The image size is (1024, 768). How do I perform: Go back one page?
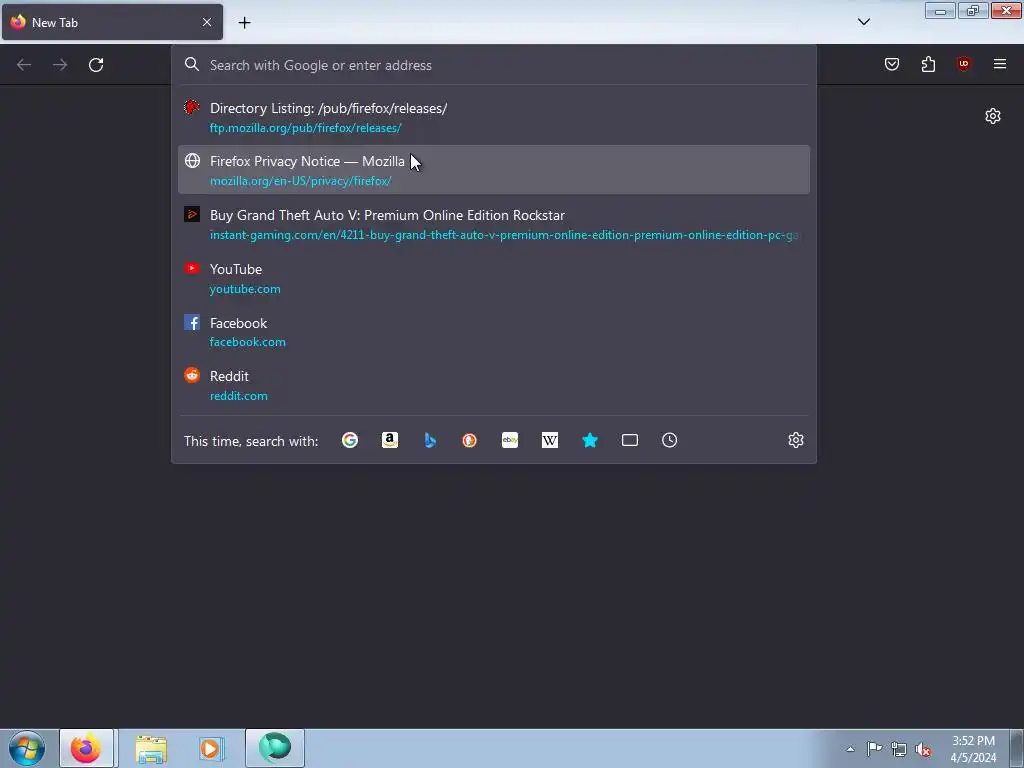tap(24, 65)
